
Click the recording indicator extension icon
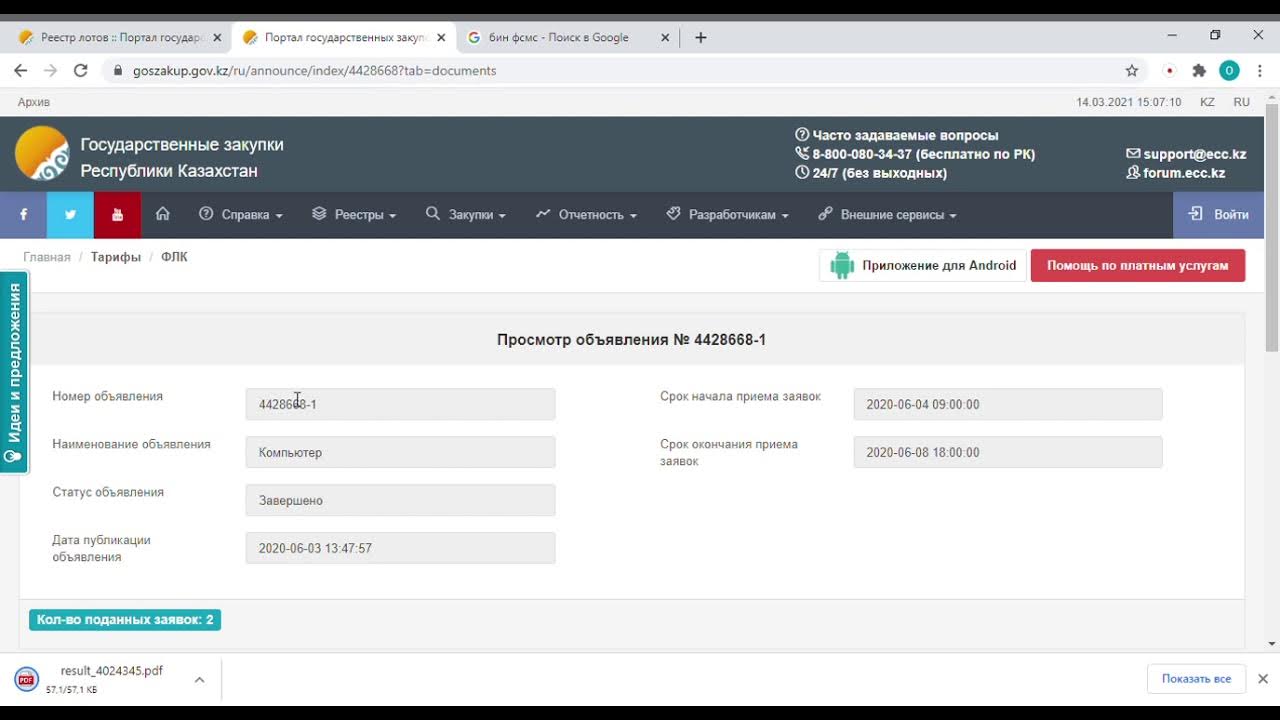(x=1169, y=70)
